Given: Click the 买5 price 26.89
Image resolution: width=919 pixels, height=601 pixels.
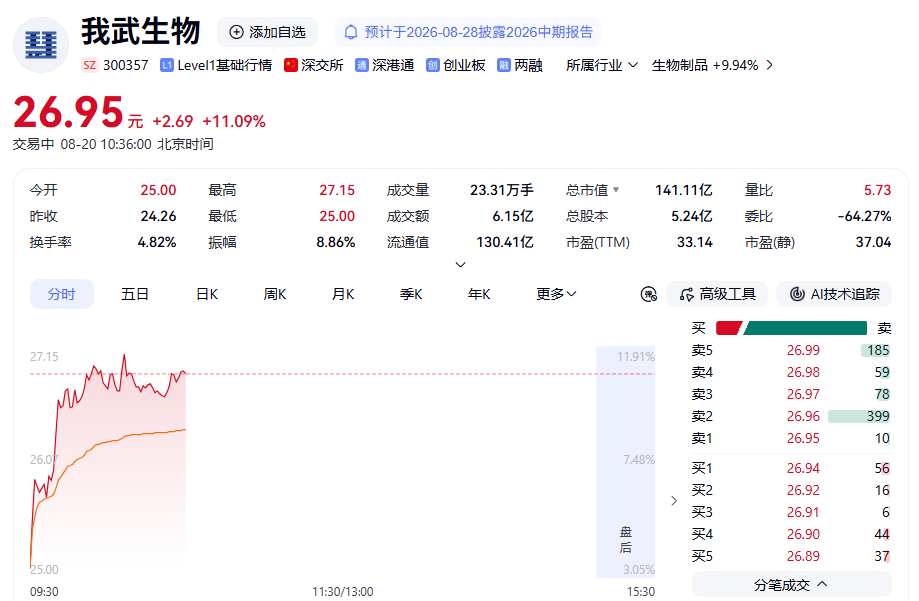Looking at the screenshot, I should (x=803, y=556).
